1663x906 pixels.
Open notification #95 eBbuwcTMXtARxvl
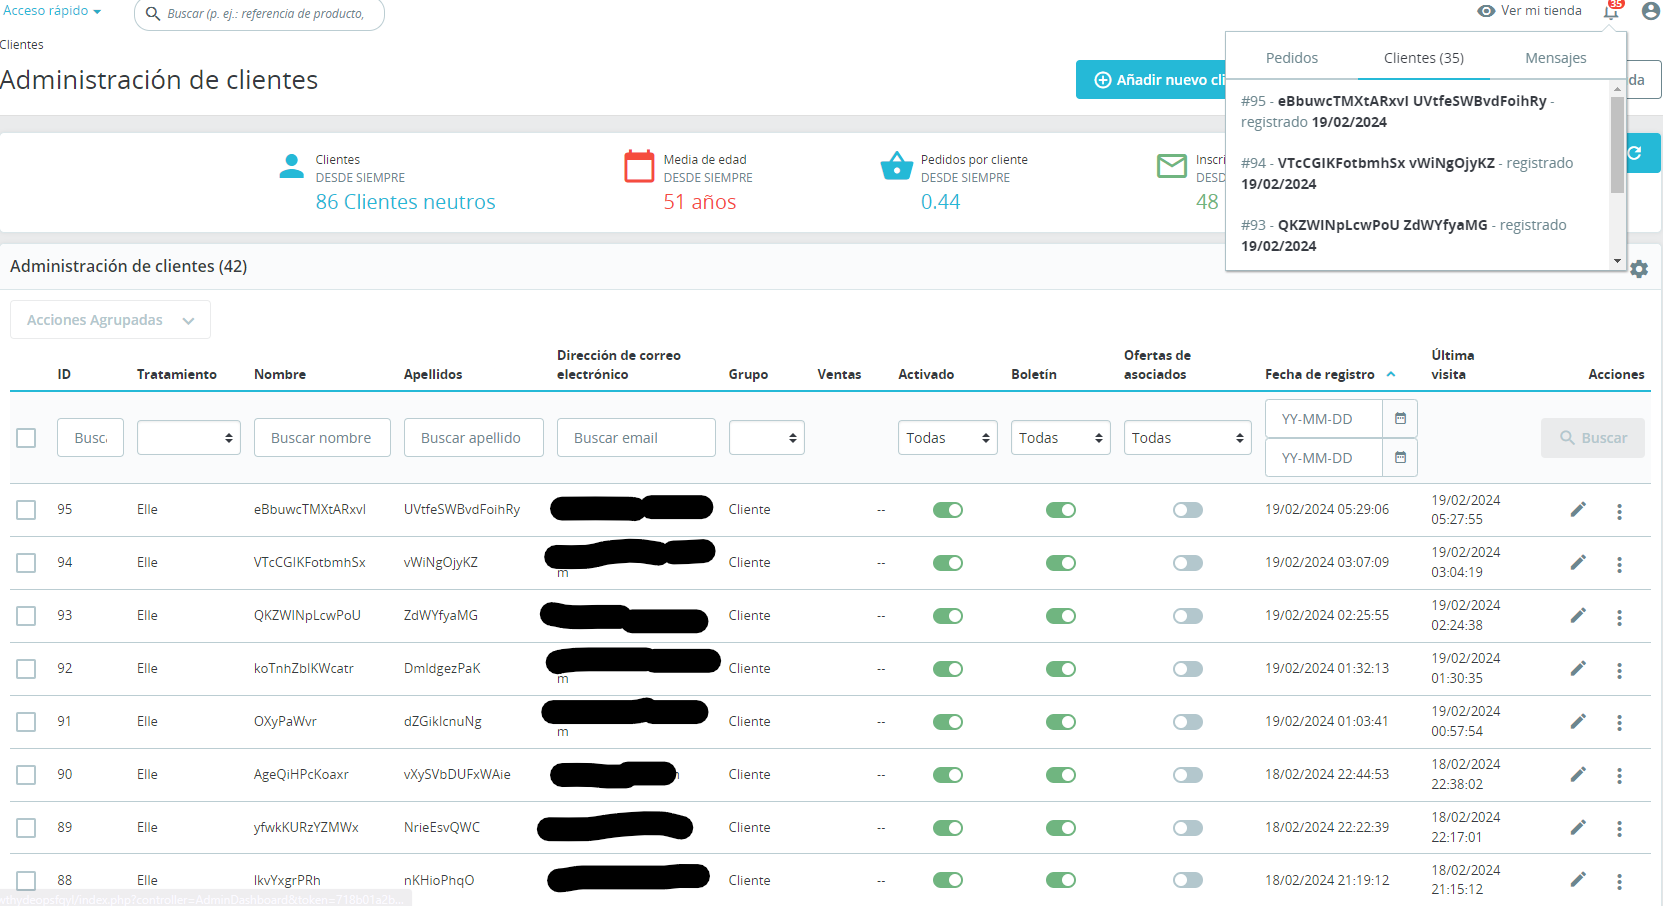[1417, 111]
